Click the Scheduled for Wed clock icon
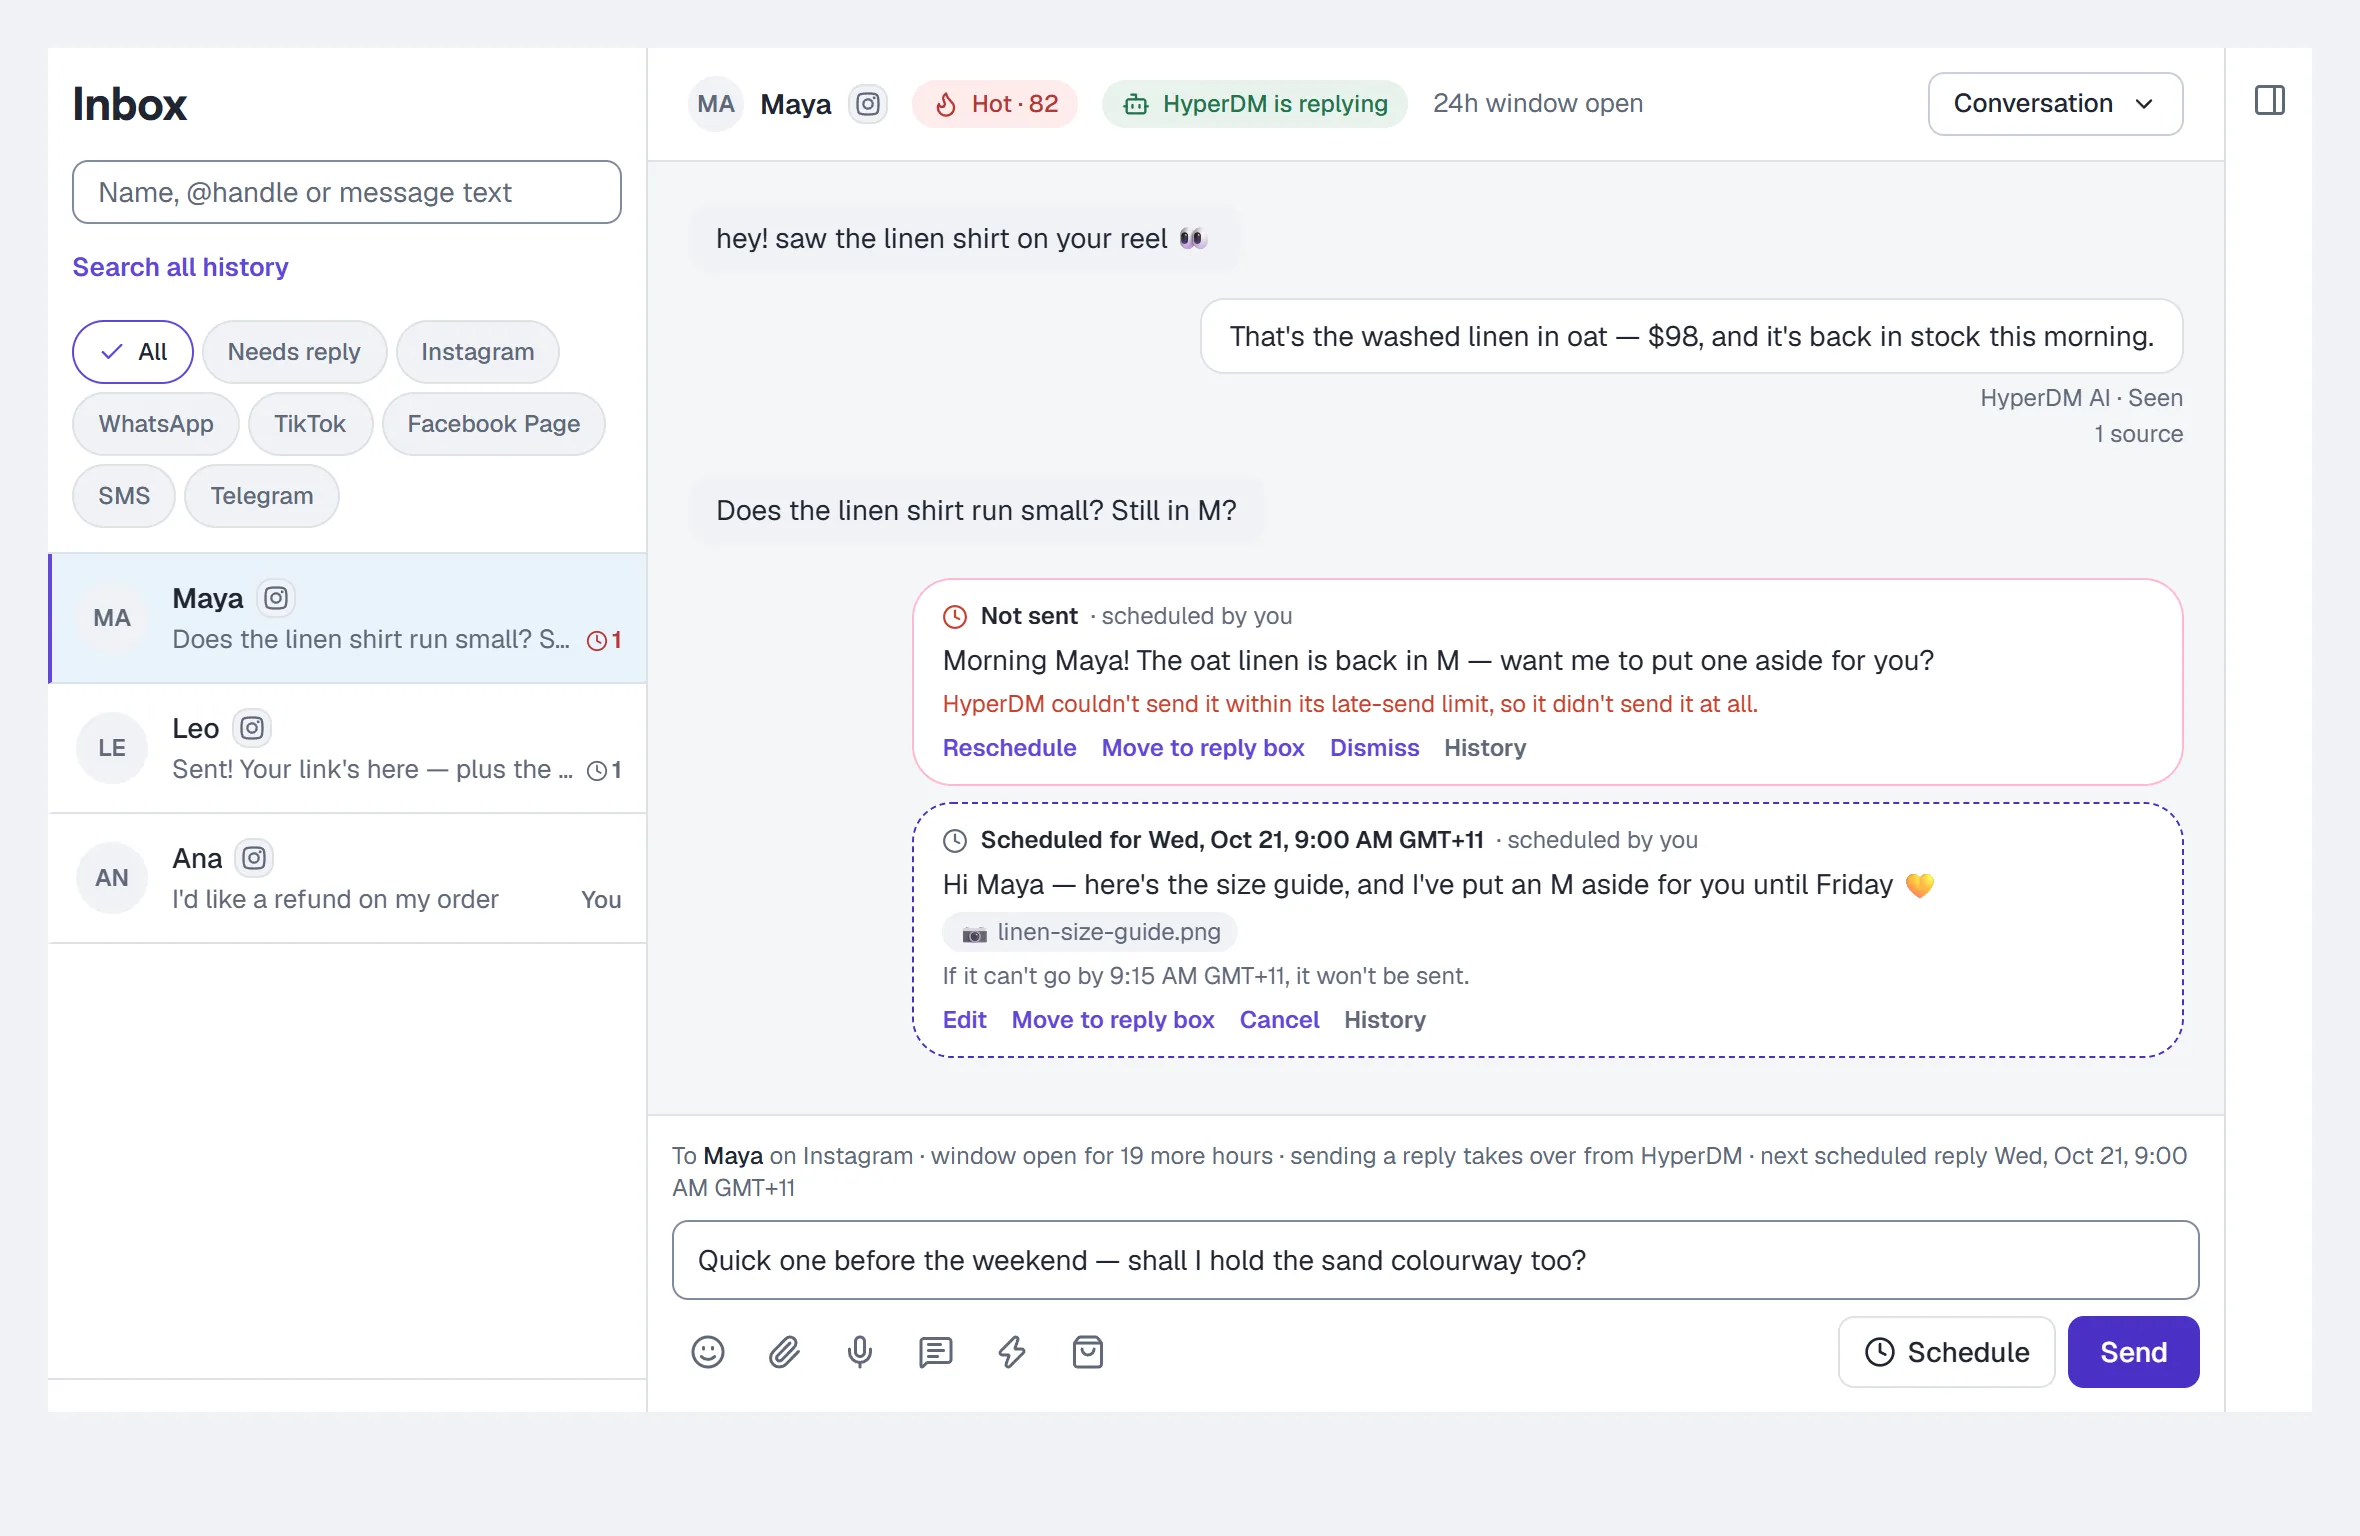Viewport: 2360px width, 1536px height. coord(955,840)
